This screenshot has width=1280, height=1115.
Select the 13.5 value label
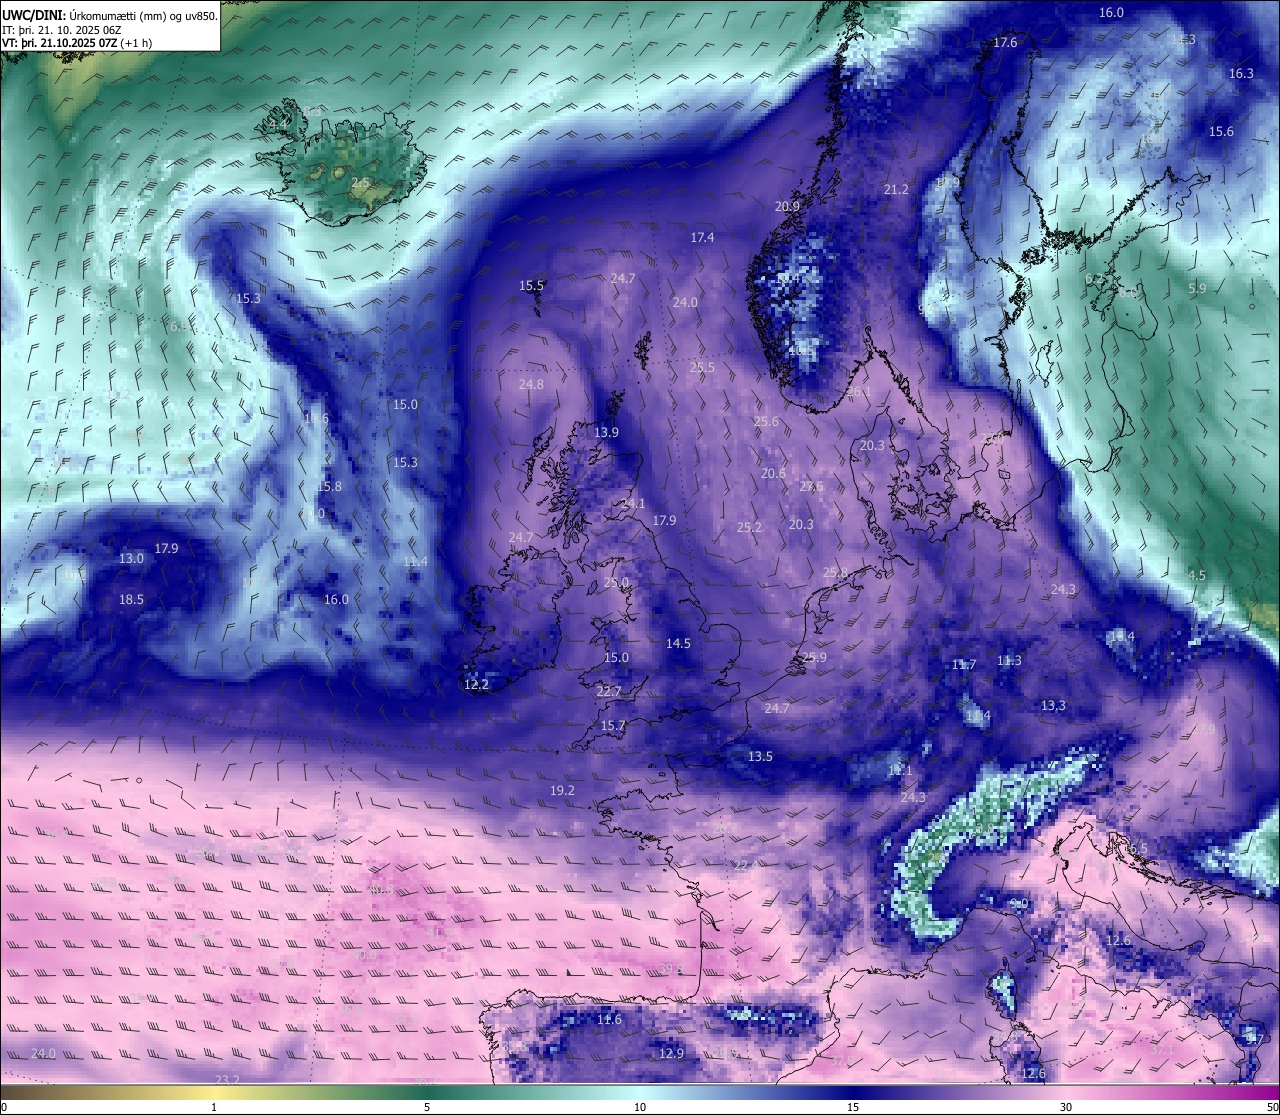pos(760,756)
